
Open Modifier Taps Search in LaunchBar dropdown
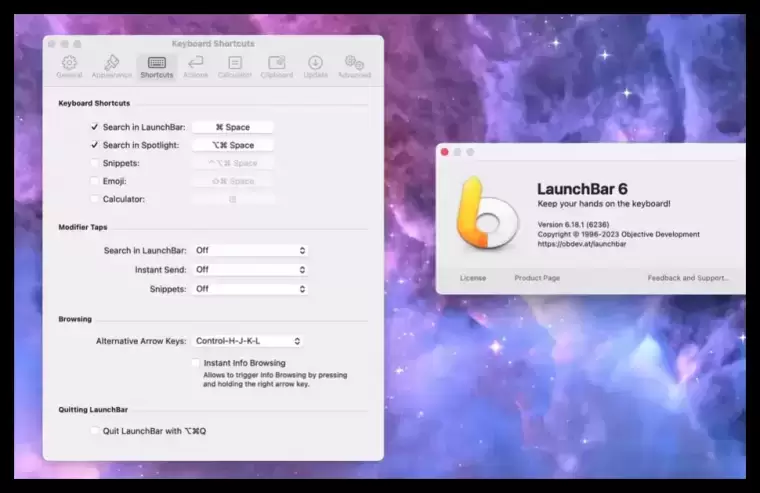(x=250, y=250)
